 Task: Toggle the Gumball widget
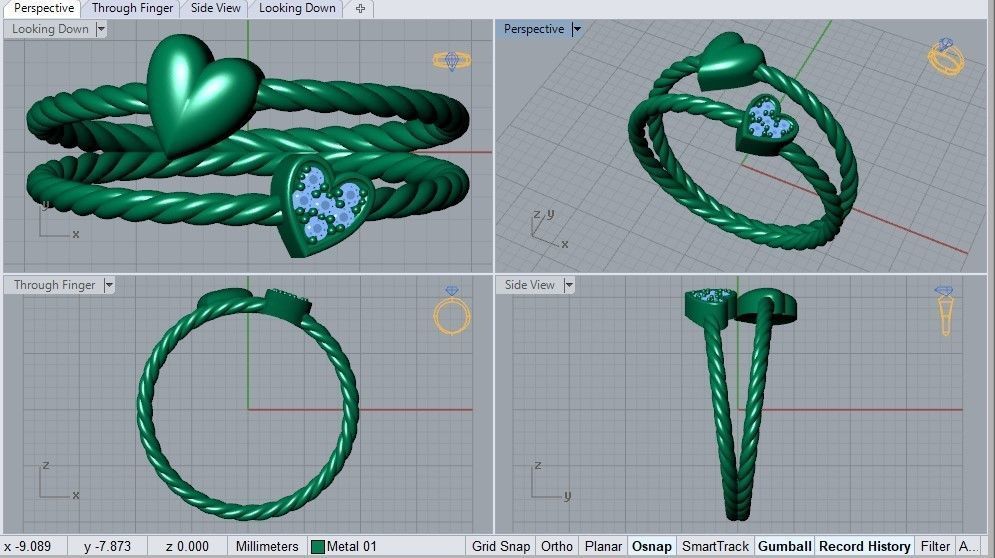[784, 547]
